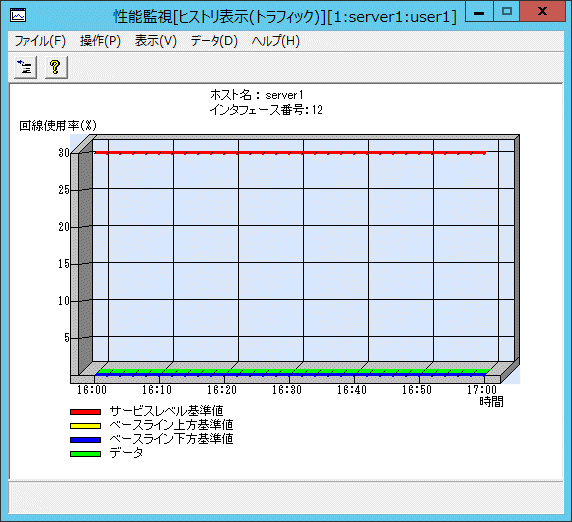Click the 時間 axis title
This screenshot has width=572, height=522.
tap(491, 402)
